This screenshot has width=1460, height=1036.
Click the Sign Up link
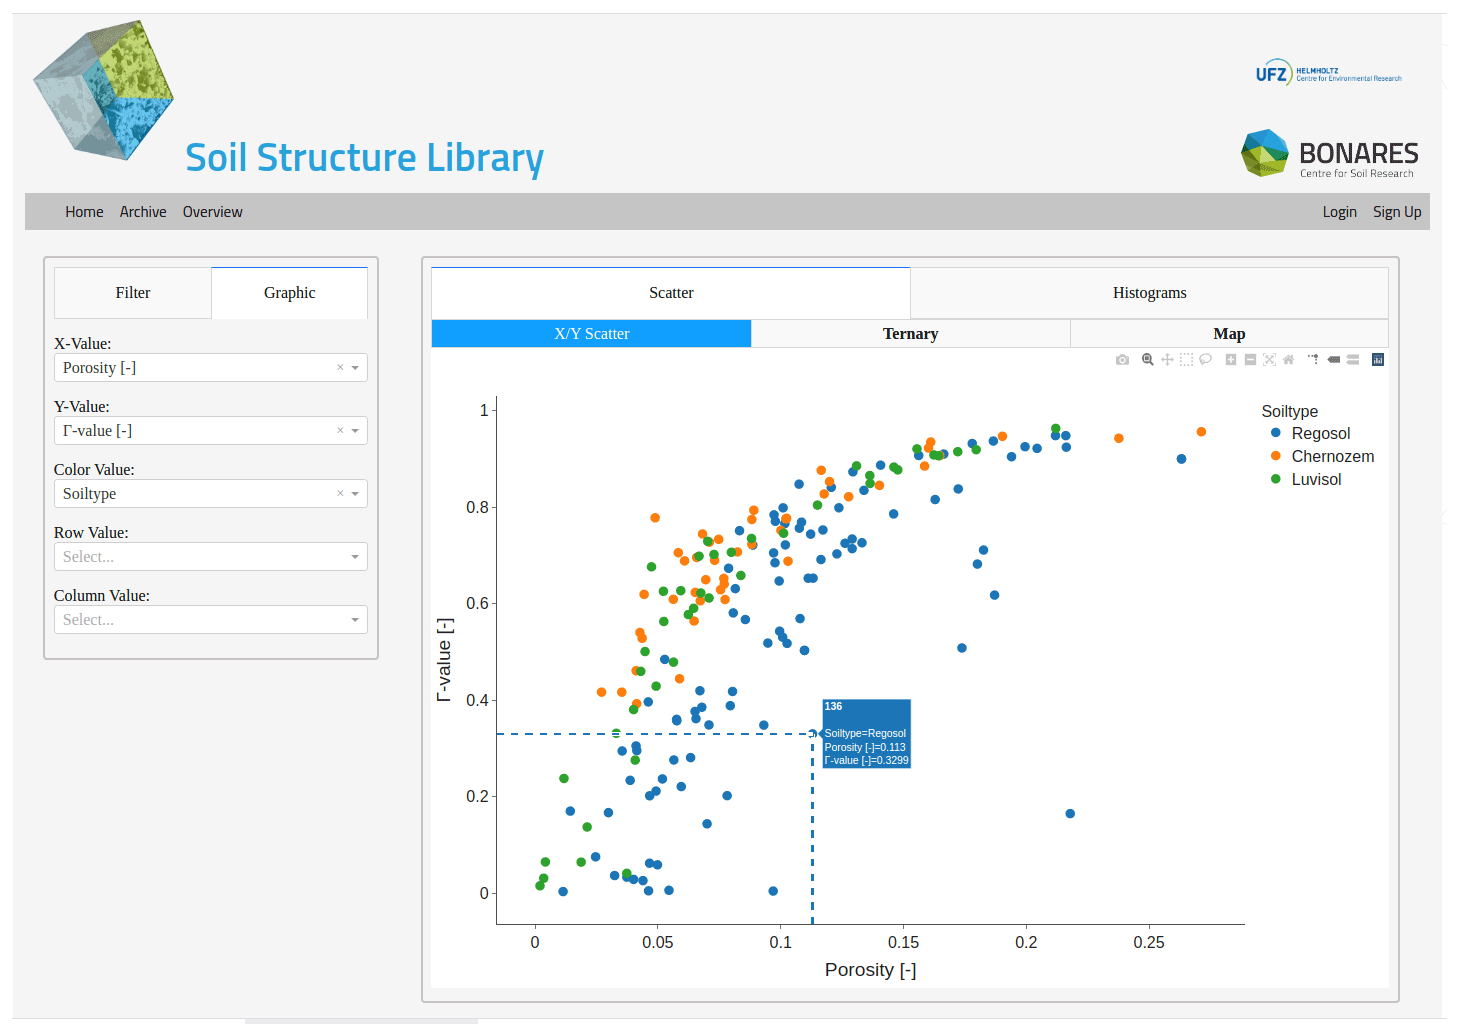coord(1396,212)
